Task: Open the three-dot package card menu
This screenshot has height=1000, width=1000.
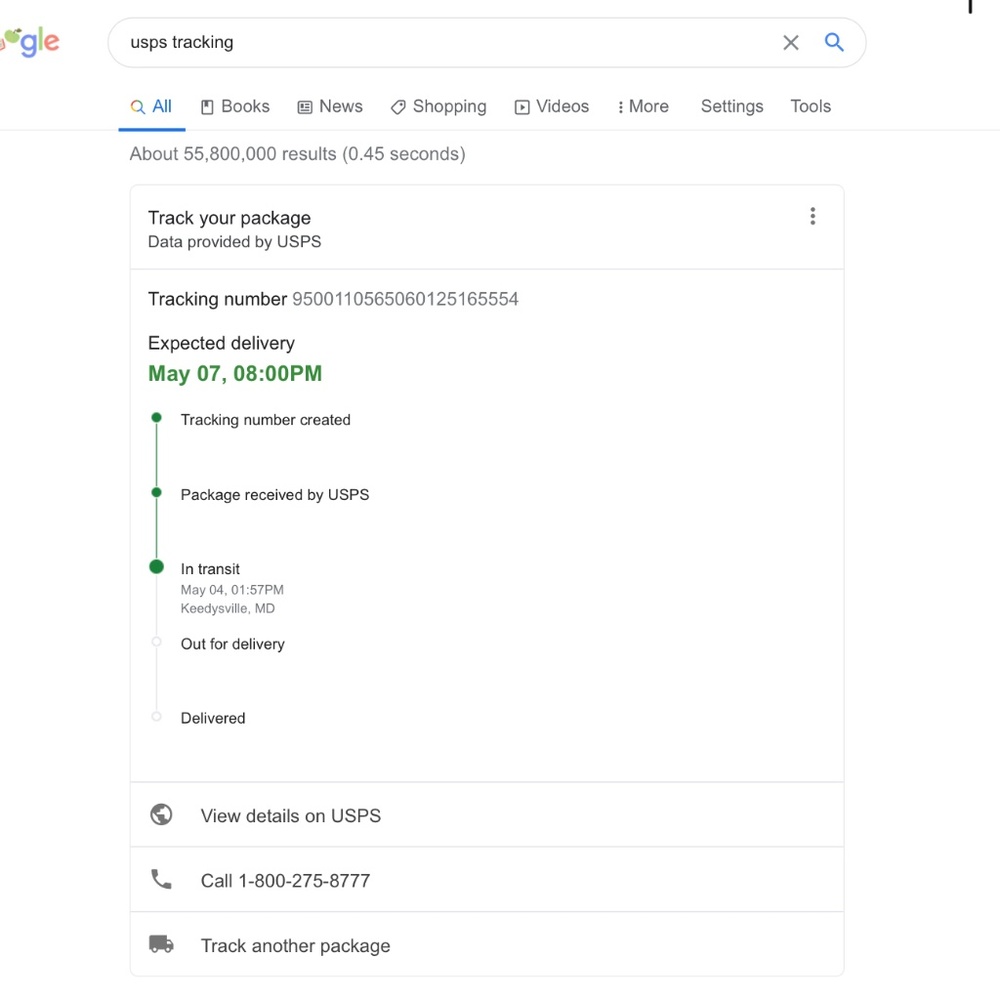Action: (x=812, y=216)
